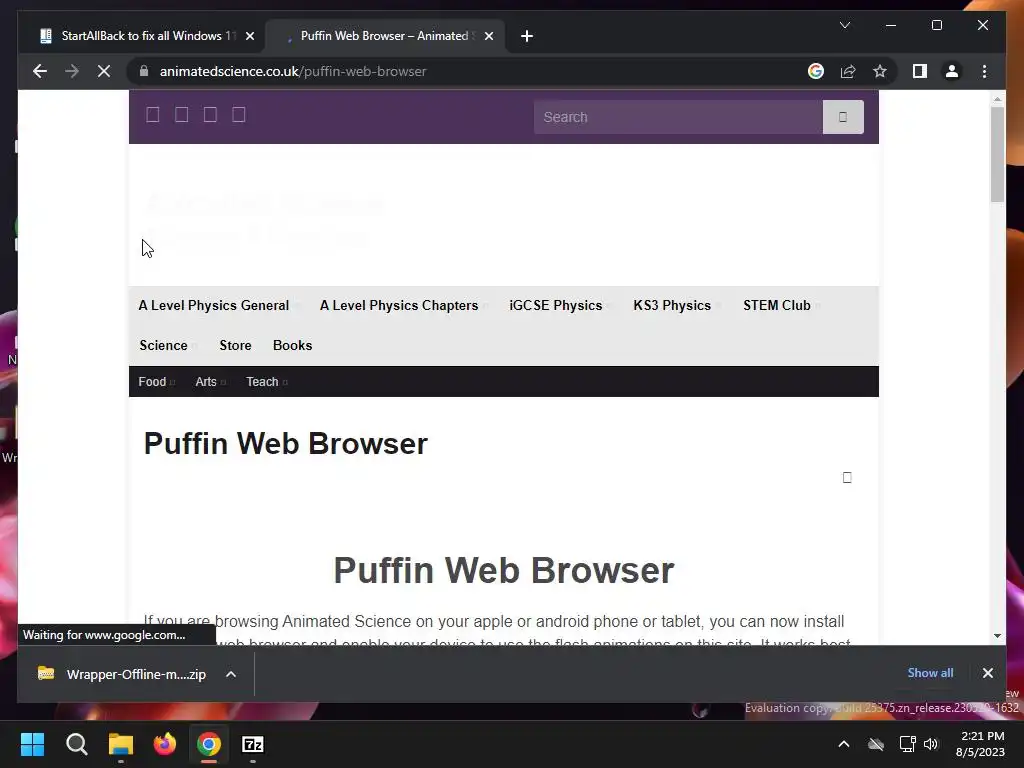Click first social icon in purple header
The height and width of the screenshot is (768, 1024).
pyautogui.click(x=153, y=115)
